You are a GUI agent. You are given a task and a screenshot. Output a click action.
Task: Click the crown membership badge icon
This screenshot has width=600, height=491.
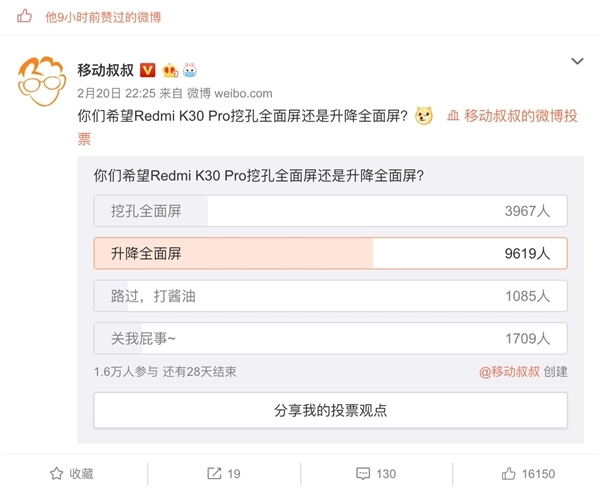tap(170, 70)
